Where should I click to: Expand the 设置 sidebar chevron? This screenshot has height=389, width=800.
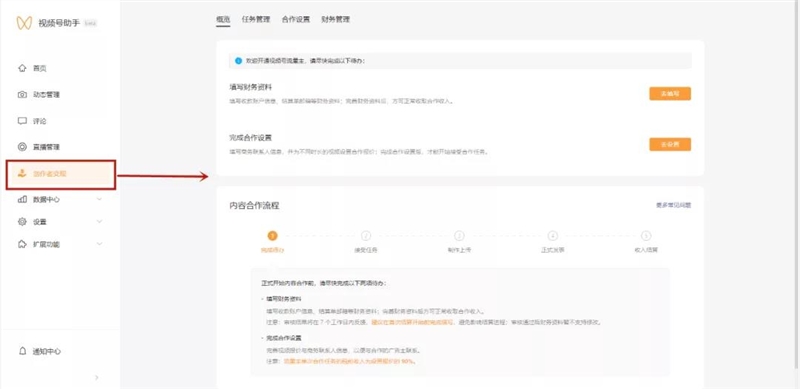point(99,222)
